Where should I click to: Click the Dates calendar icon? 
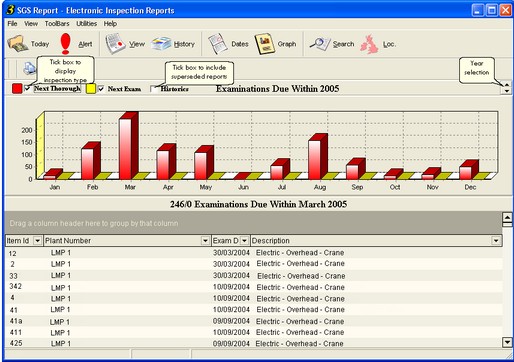(x=218, y=44)
